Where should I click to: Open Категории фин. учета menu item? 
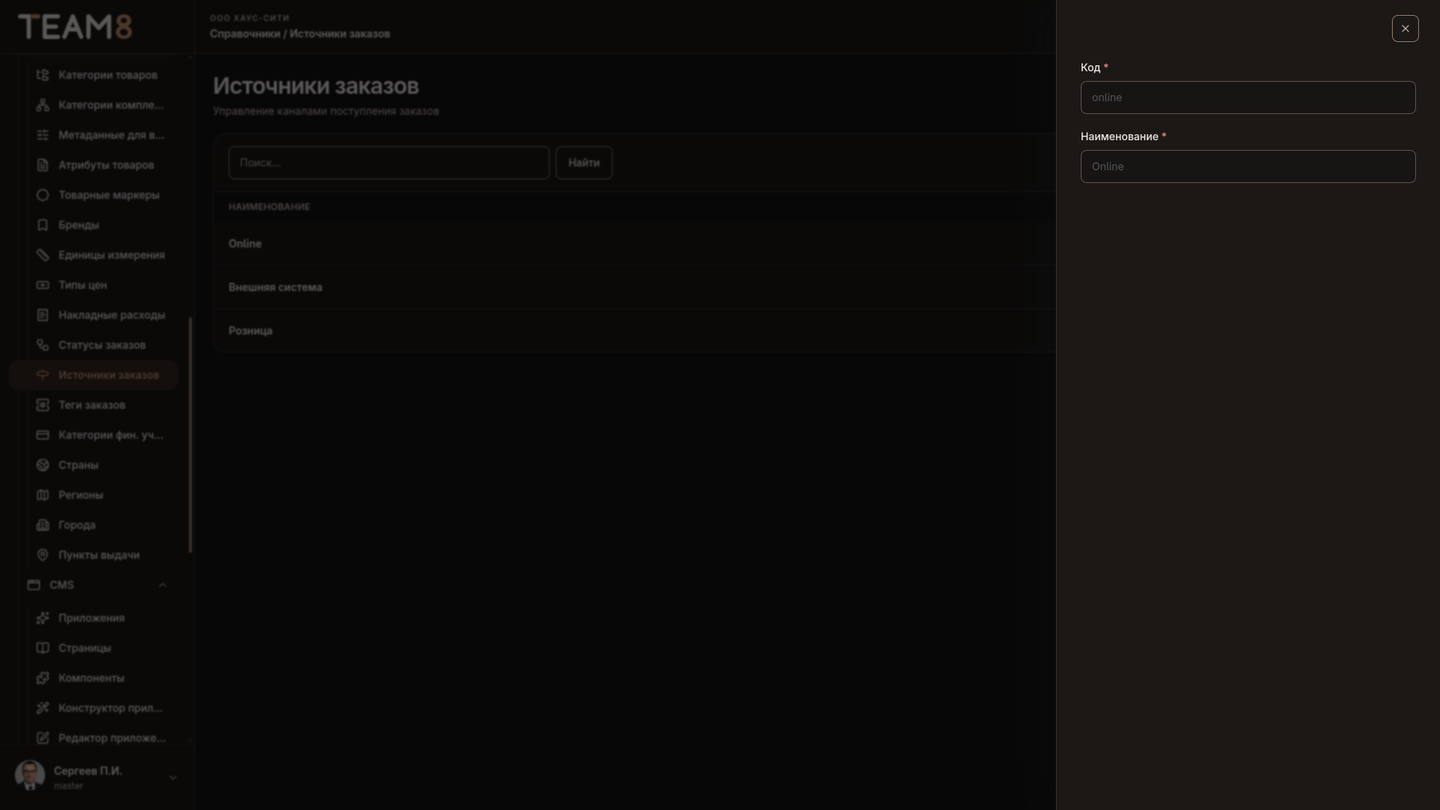(x=94, y=435)
